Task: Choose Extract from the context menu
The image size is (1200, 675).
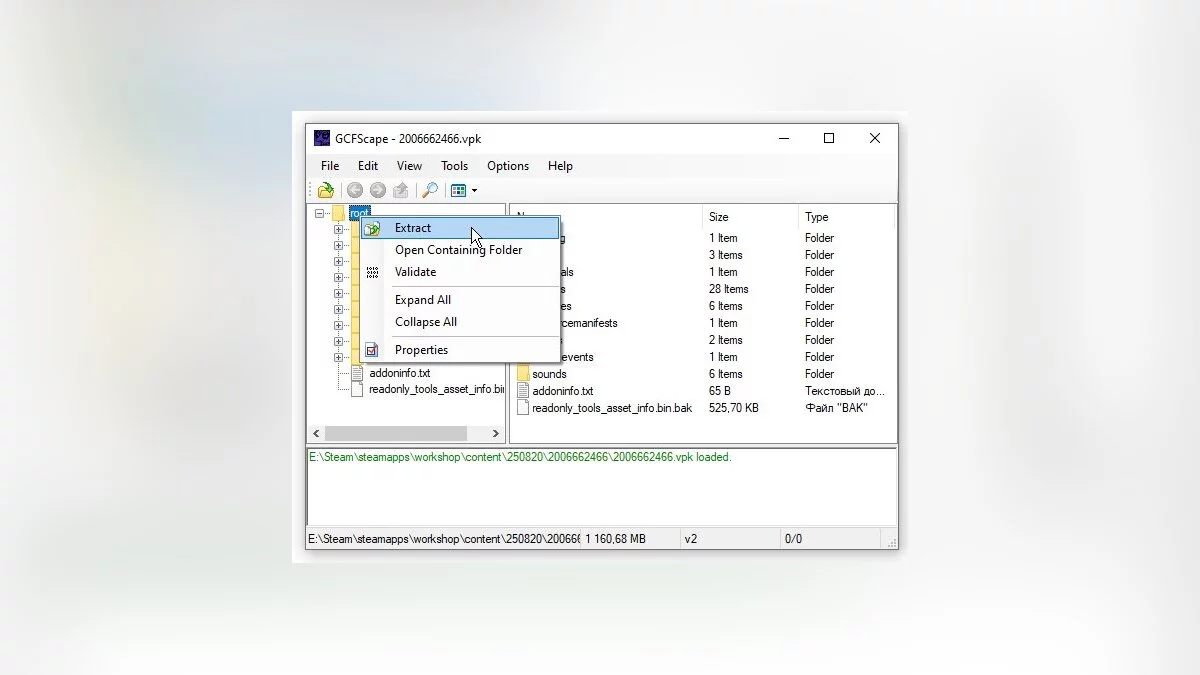Action: 460,228
